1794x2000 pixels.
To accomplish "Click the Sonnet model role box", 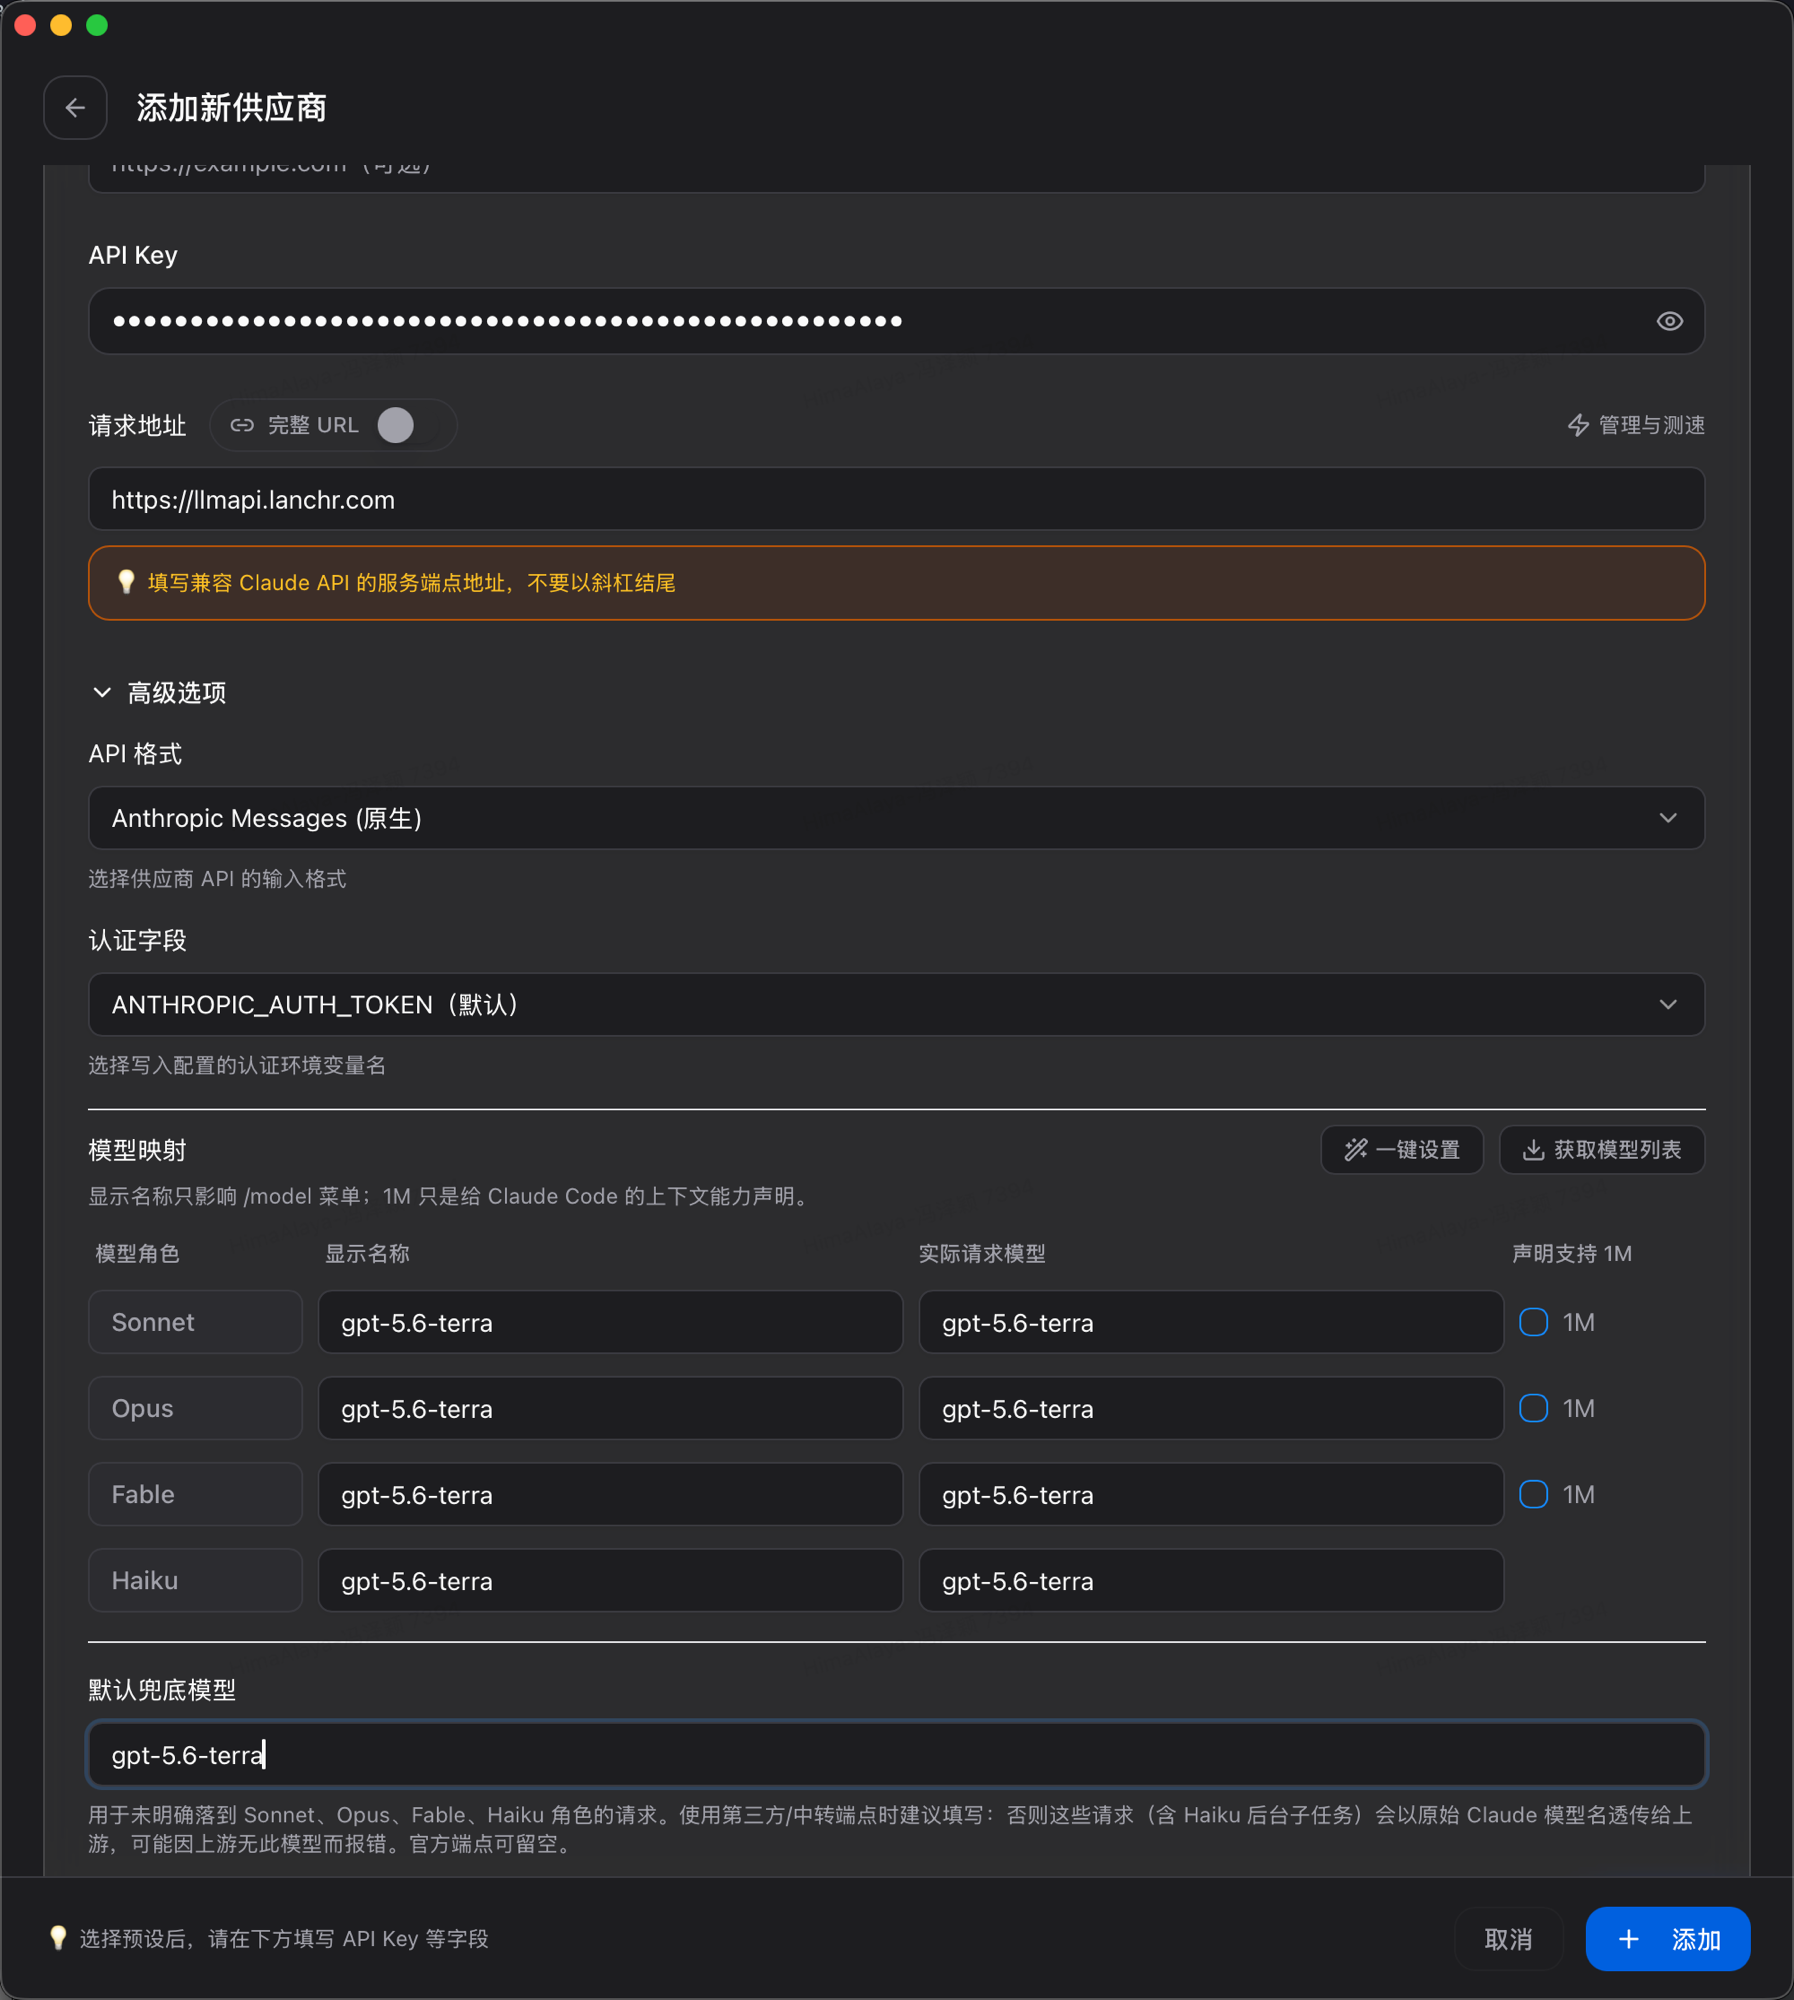I will point(195,1322).
